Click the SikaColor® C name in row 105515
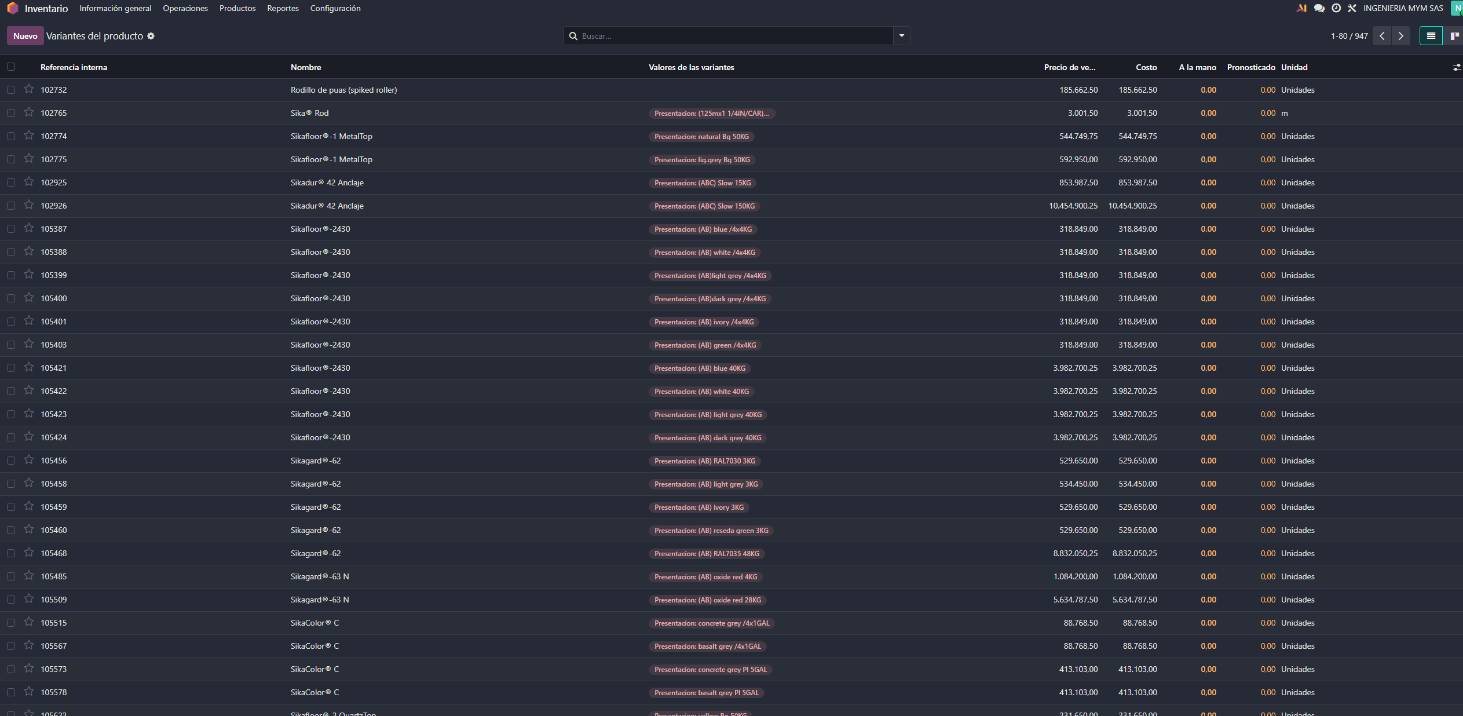This screenshot has height=716, width=1463. point(315,623)
